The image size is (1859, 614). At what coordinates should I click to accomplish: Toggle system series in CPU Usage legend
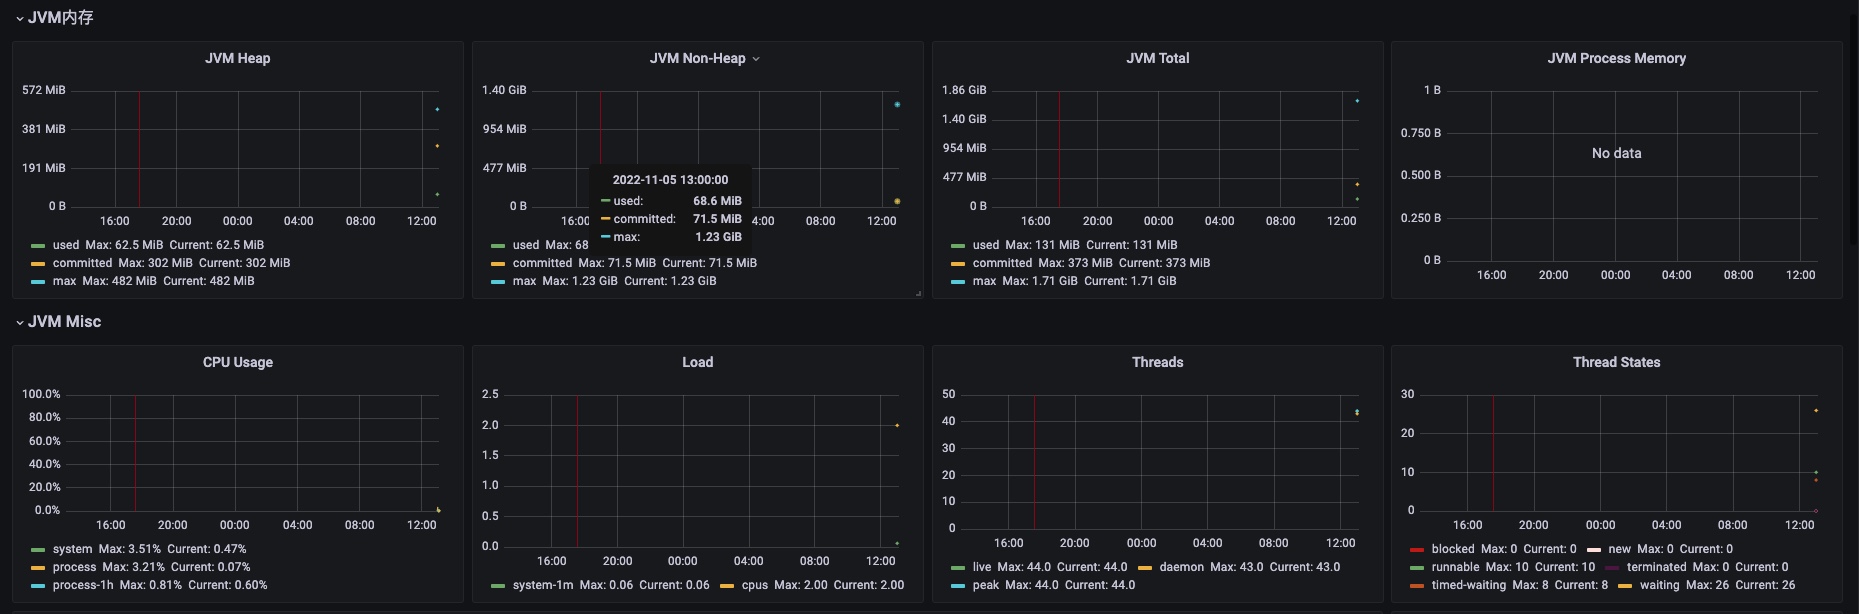coord(72,549)
